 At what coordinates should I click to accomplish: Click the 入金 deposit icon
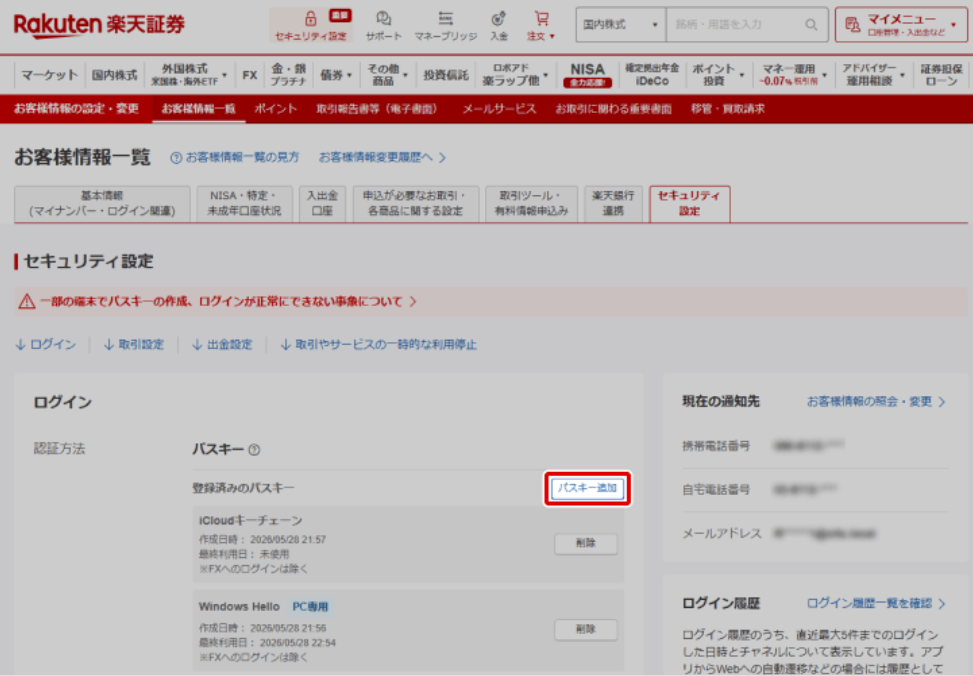coord(498,19)
